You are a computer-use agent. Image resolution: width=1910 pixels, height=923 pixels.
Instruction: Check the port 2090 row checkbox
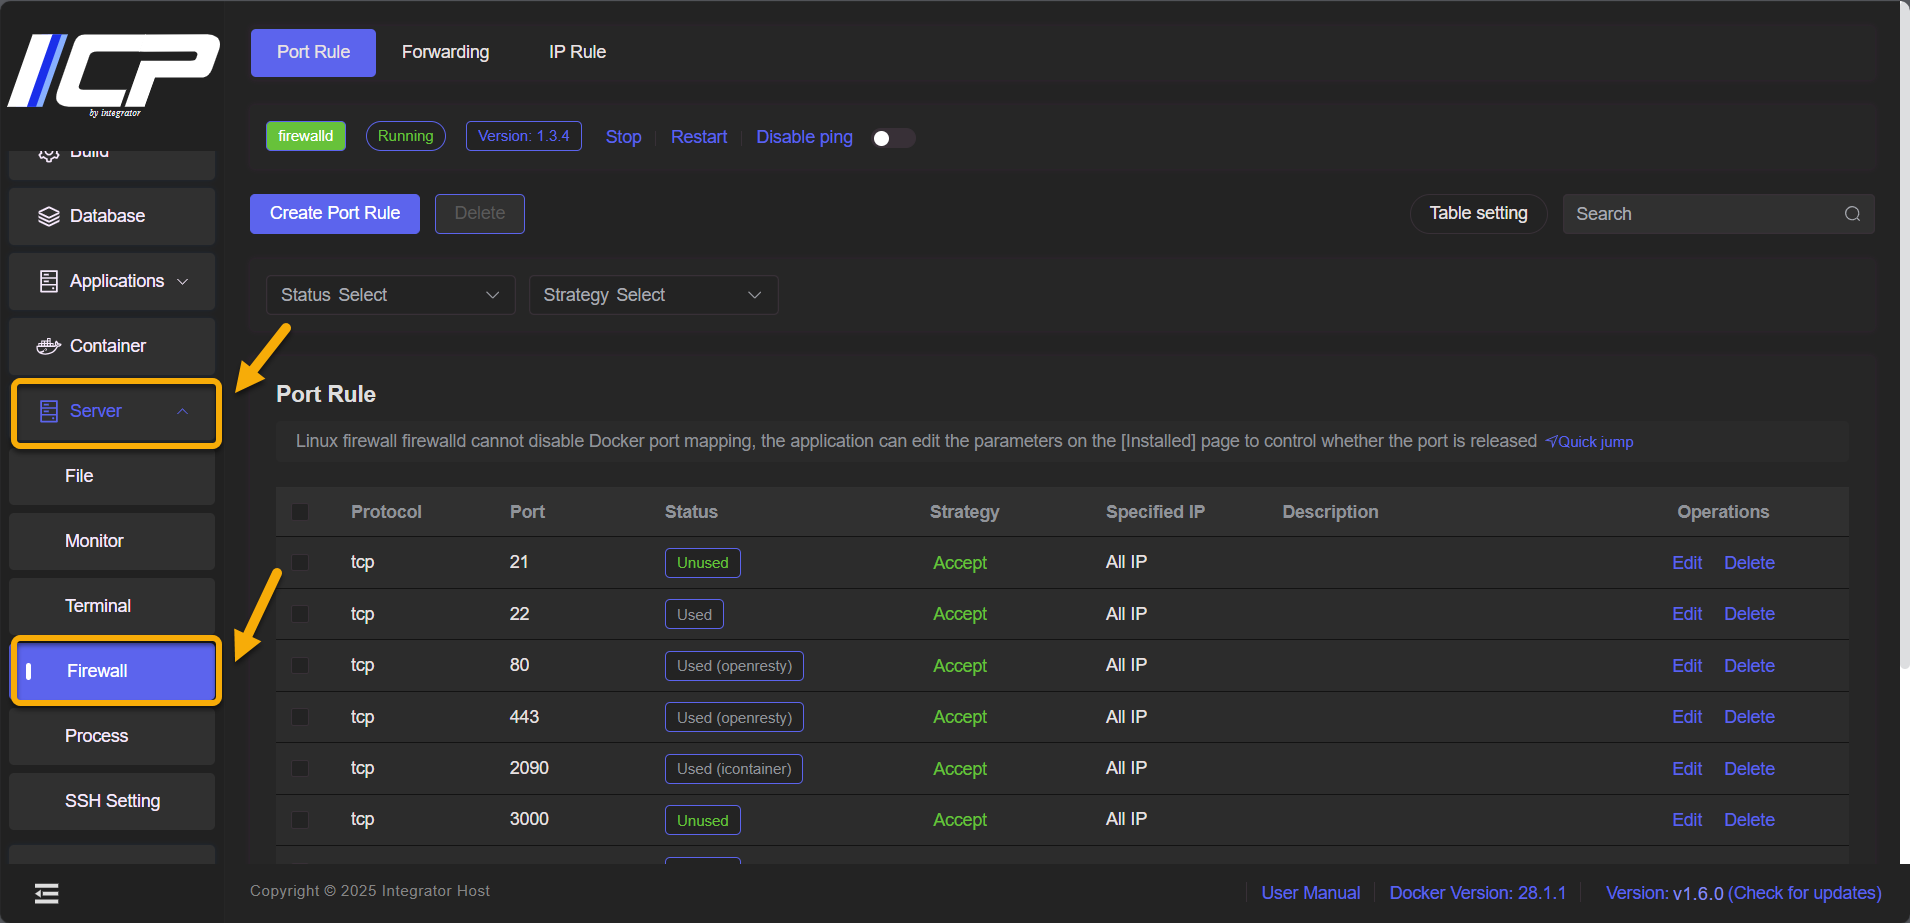pyautogui.click(x=300, y=769)
